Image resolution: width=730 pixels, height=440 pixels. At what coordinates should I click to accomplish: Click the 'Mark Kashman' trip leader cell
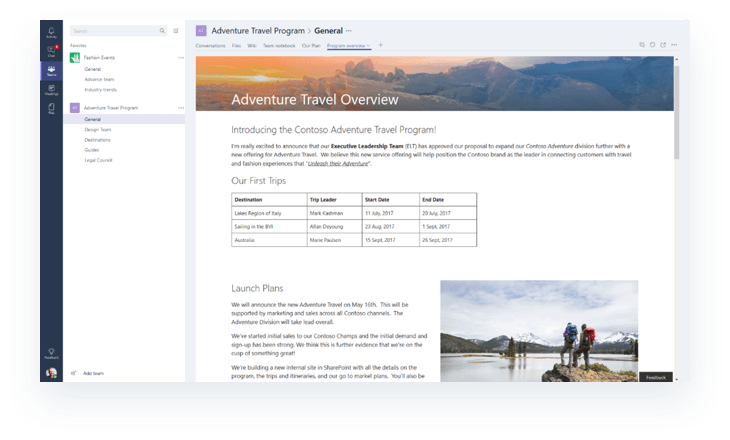(x=334, y=213)
